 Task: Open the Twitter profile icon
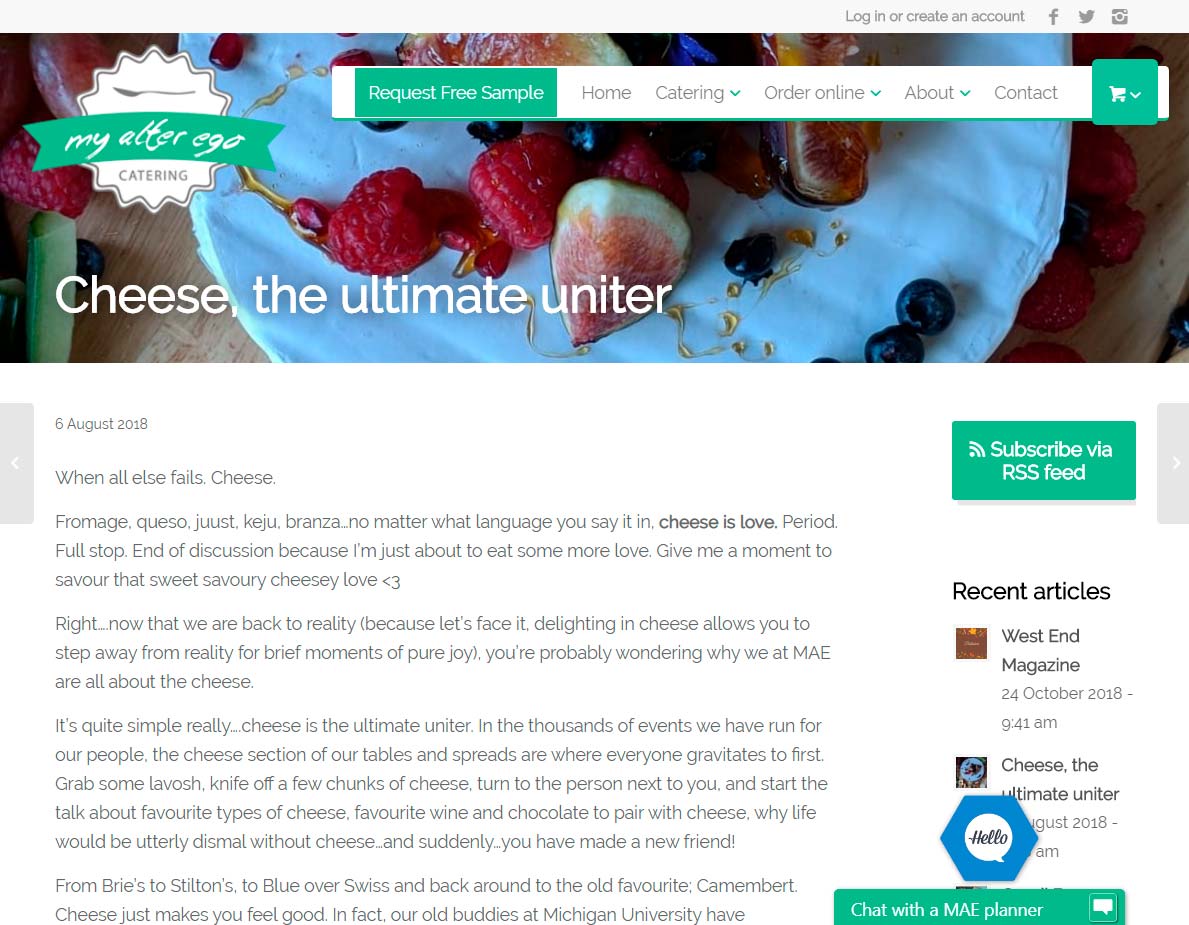(x=1087, y=17)
